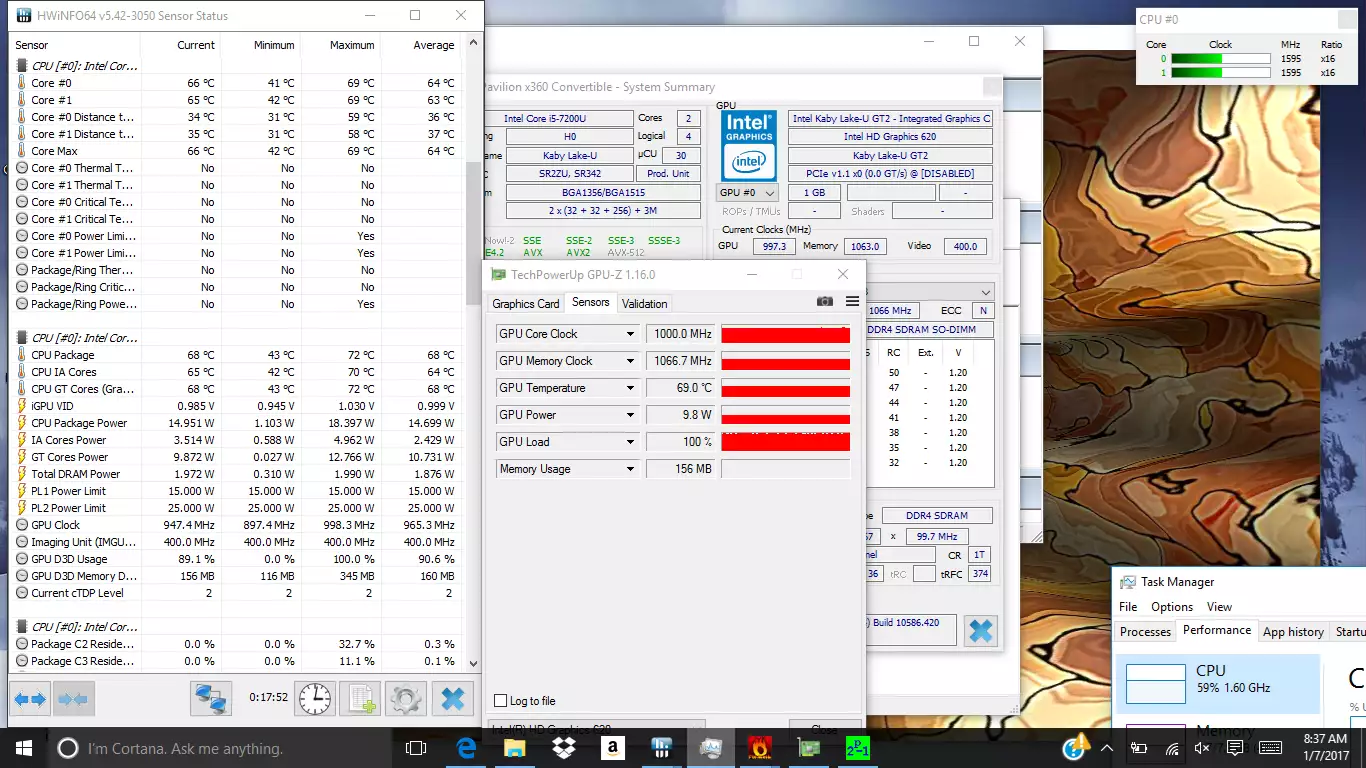Click the blue X button in System Summary
1366x768 pixels.
click(x=981, y=630)
